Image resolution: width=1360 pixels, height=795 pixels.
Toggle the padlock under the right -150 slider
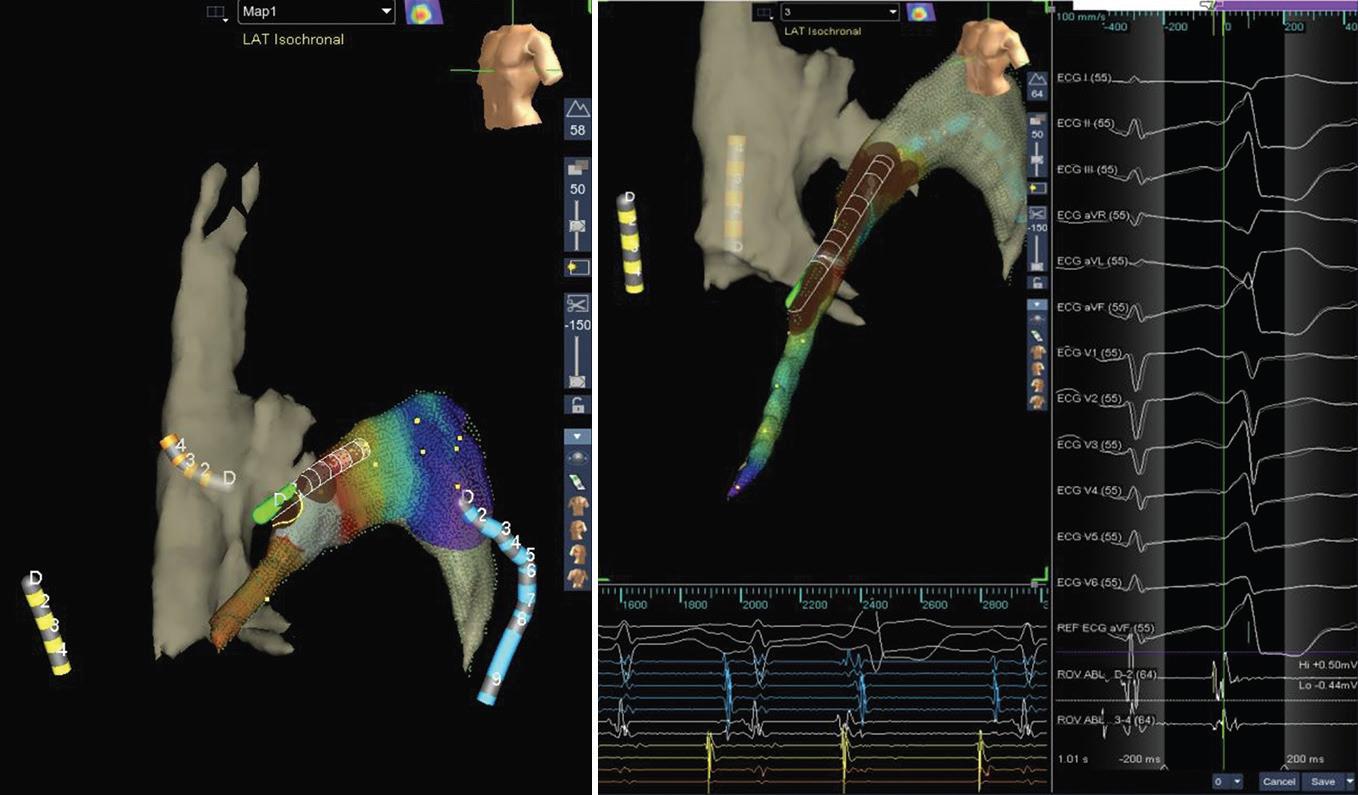[x=1037, y=282]
